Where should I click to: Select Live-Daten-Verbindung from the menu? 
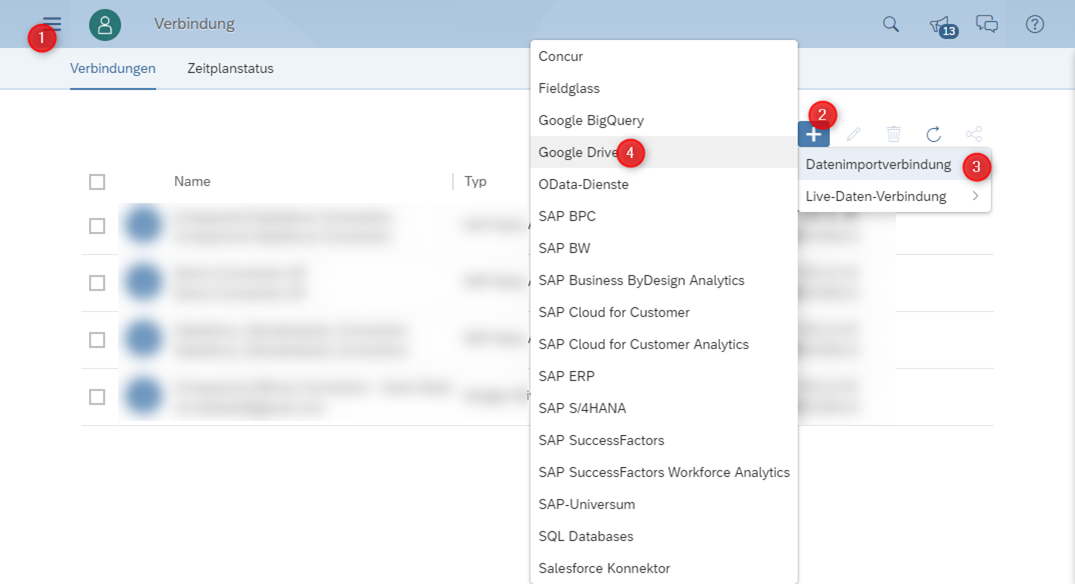[894, 196]
